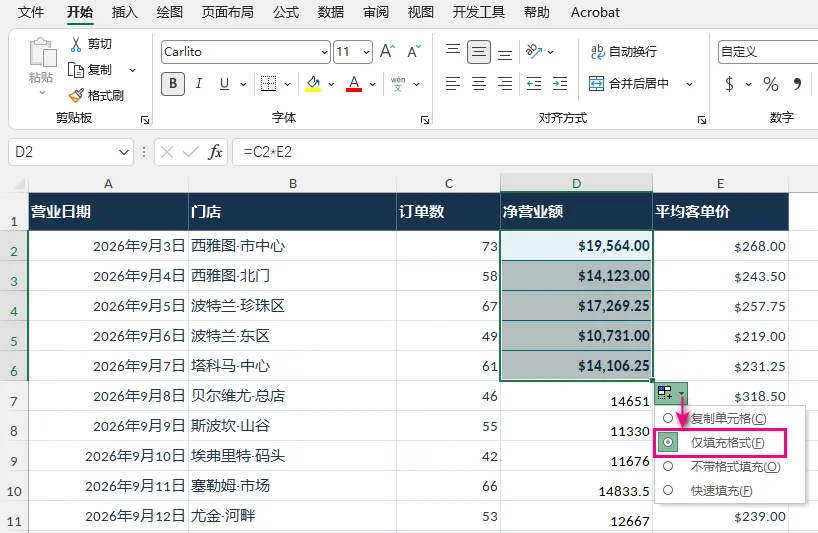The width and height of the screenshot is (818, 533).
Task: Cancel formula entry with X icon
Action: coord(167,152)
